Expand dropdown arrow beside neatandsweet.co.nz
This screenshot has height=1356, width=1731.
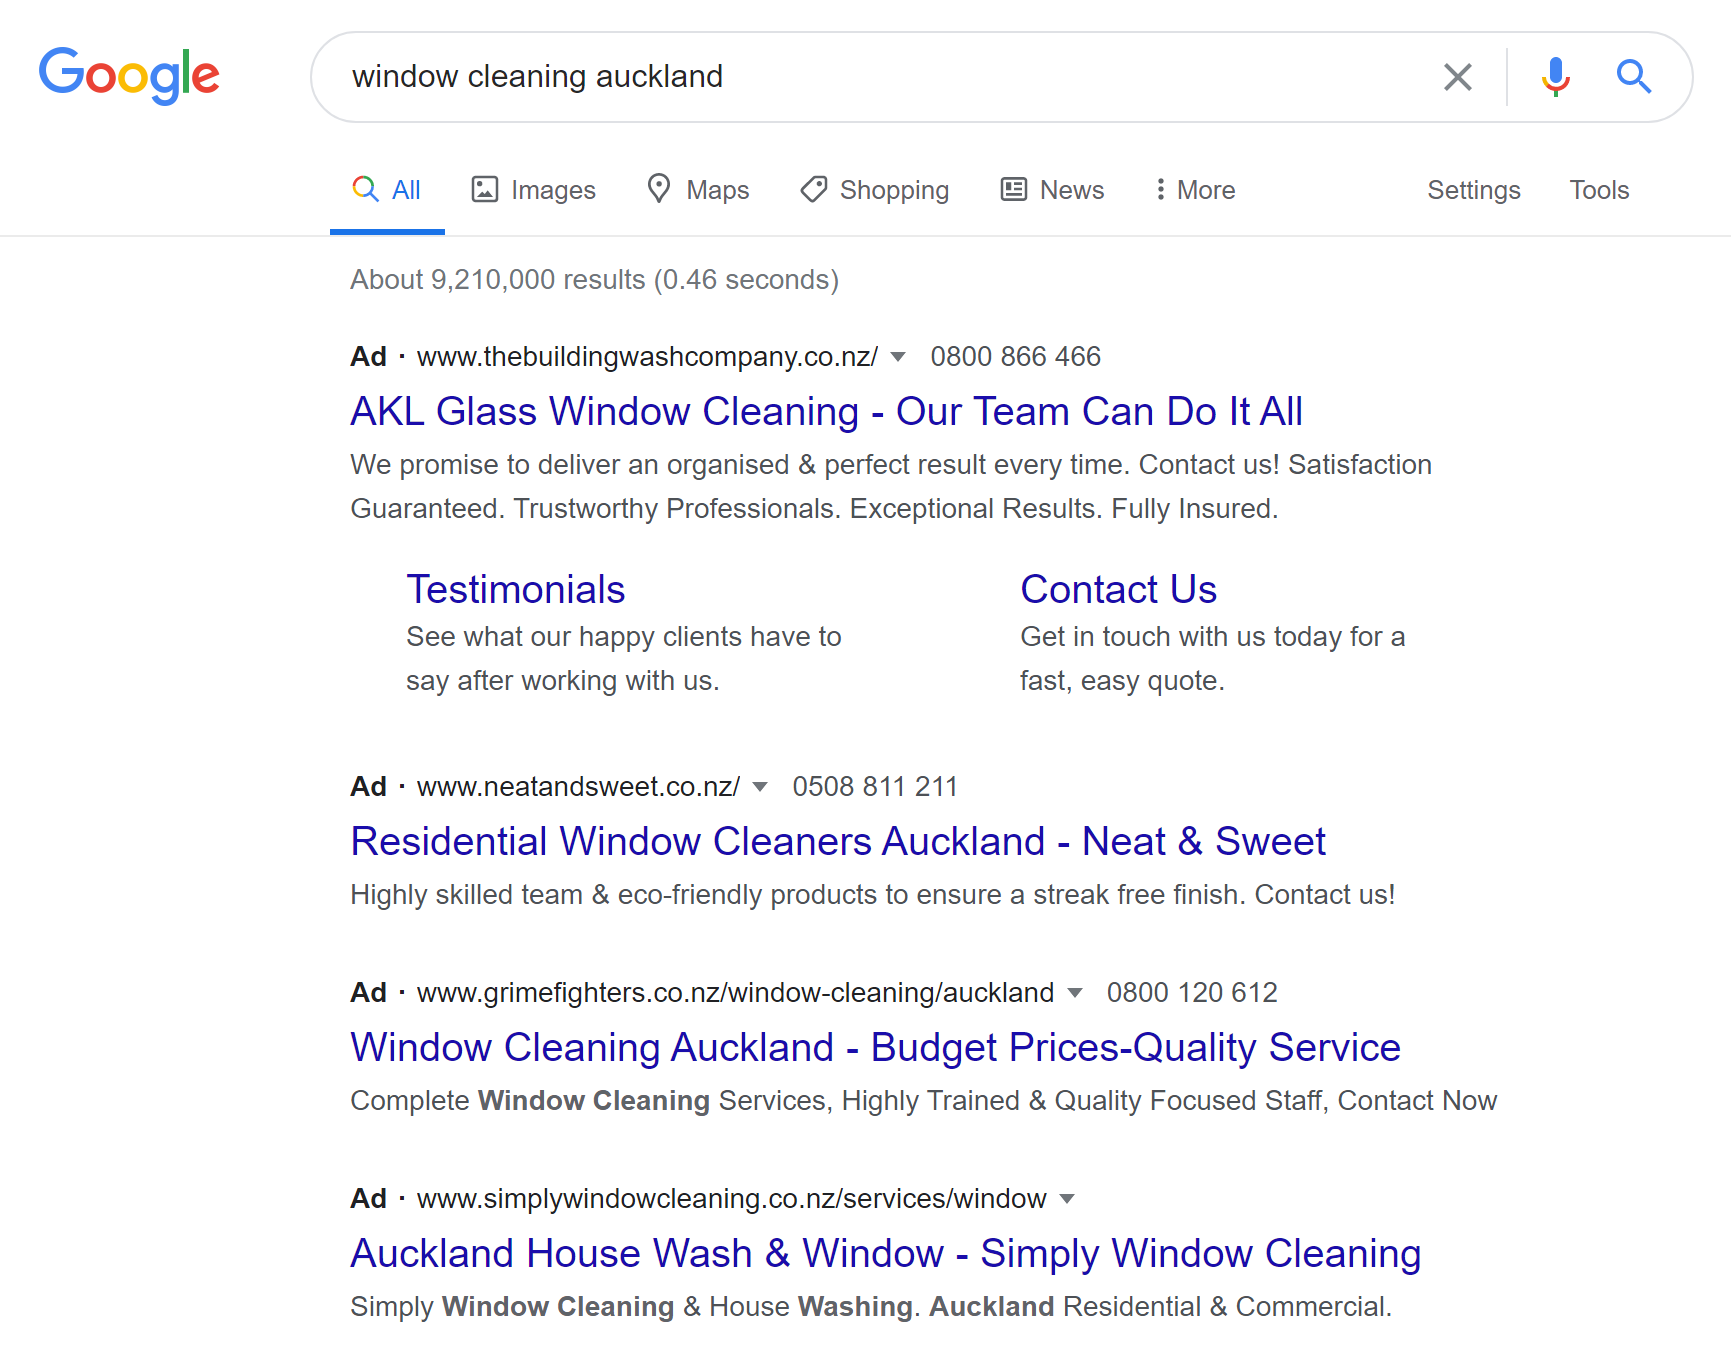click(760, 787)
